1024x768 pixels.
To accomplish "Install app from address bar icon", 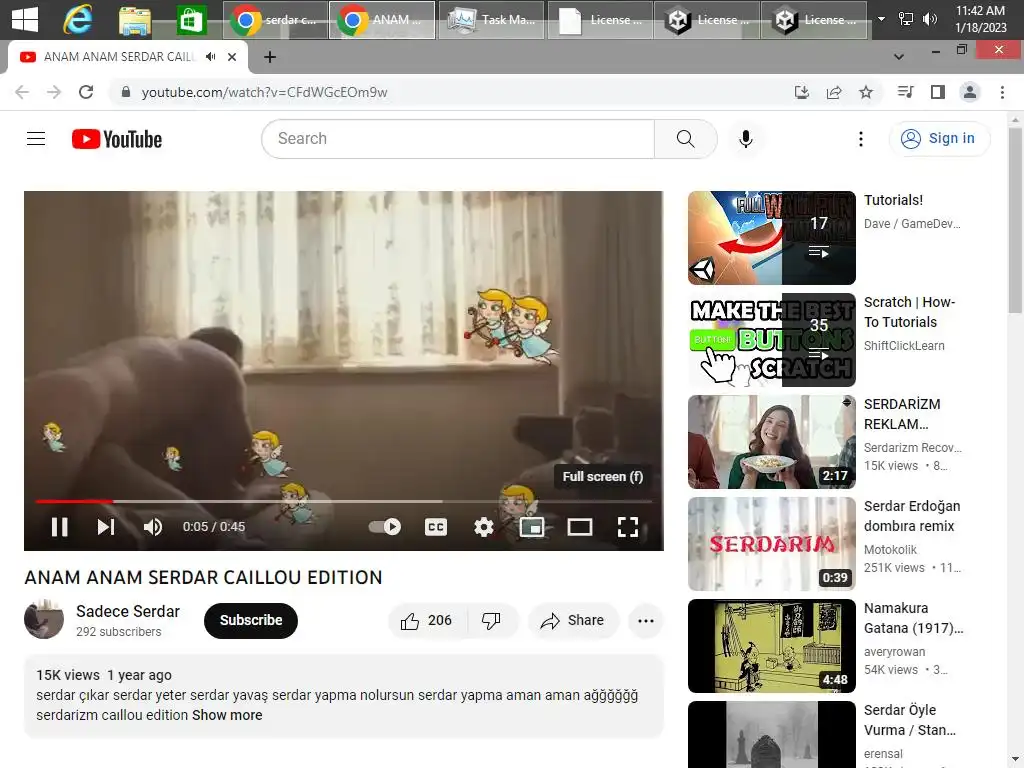I will point(801,92).
